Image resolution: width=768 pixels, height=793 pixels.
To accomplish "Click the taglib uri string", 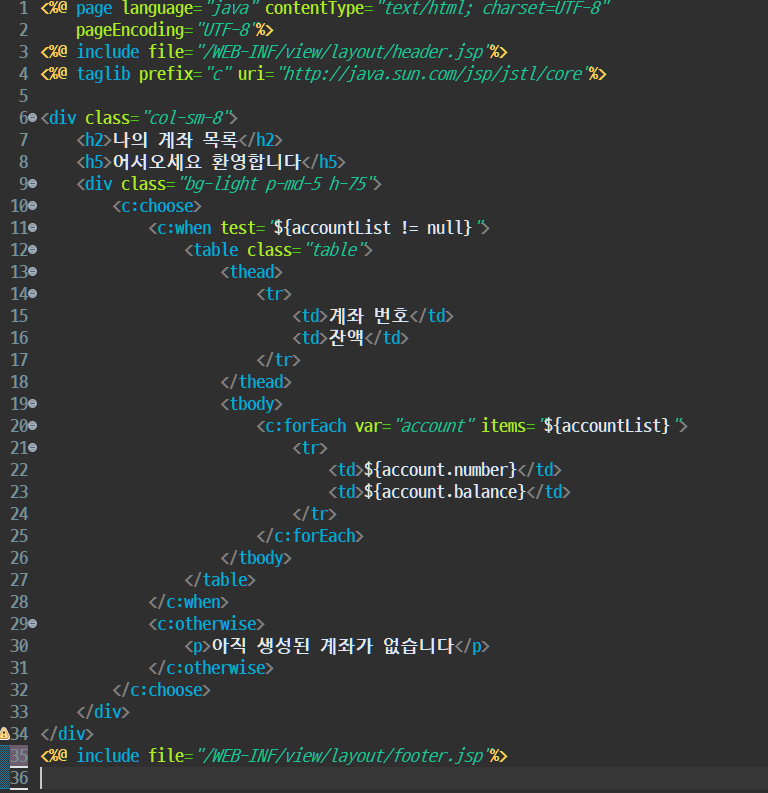I will coord(433,74).
